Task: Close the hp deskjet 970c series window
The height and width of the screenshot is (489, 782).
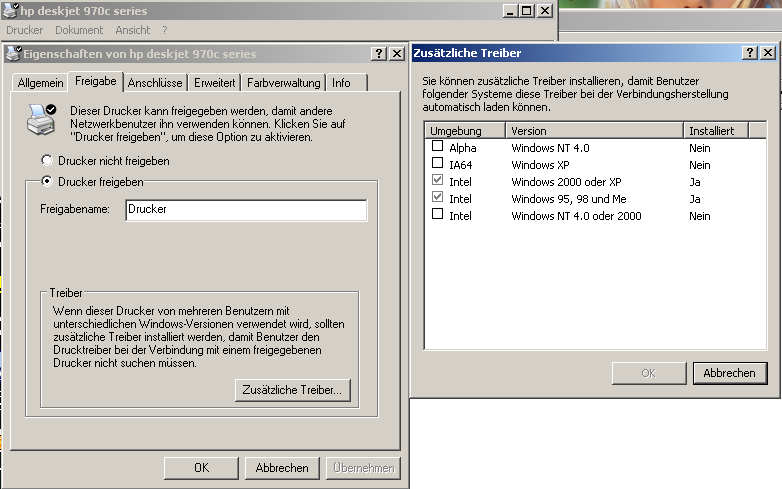Action: [x=545, y=11]
